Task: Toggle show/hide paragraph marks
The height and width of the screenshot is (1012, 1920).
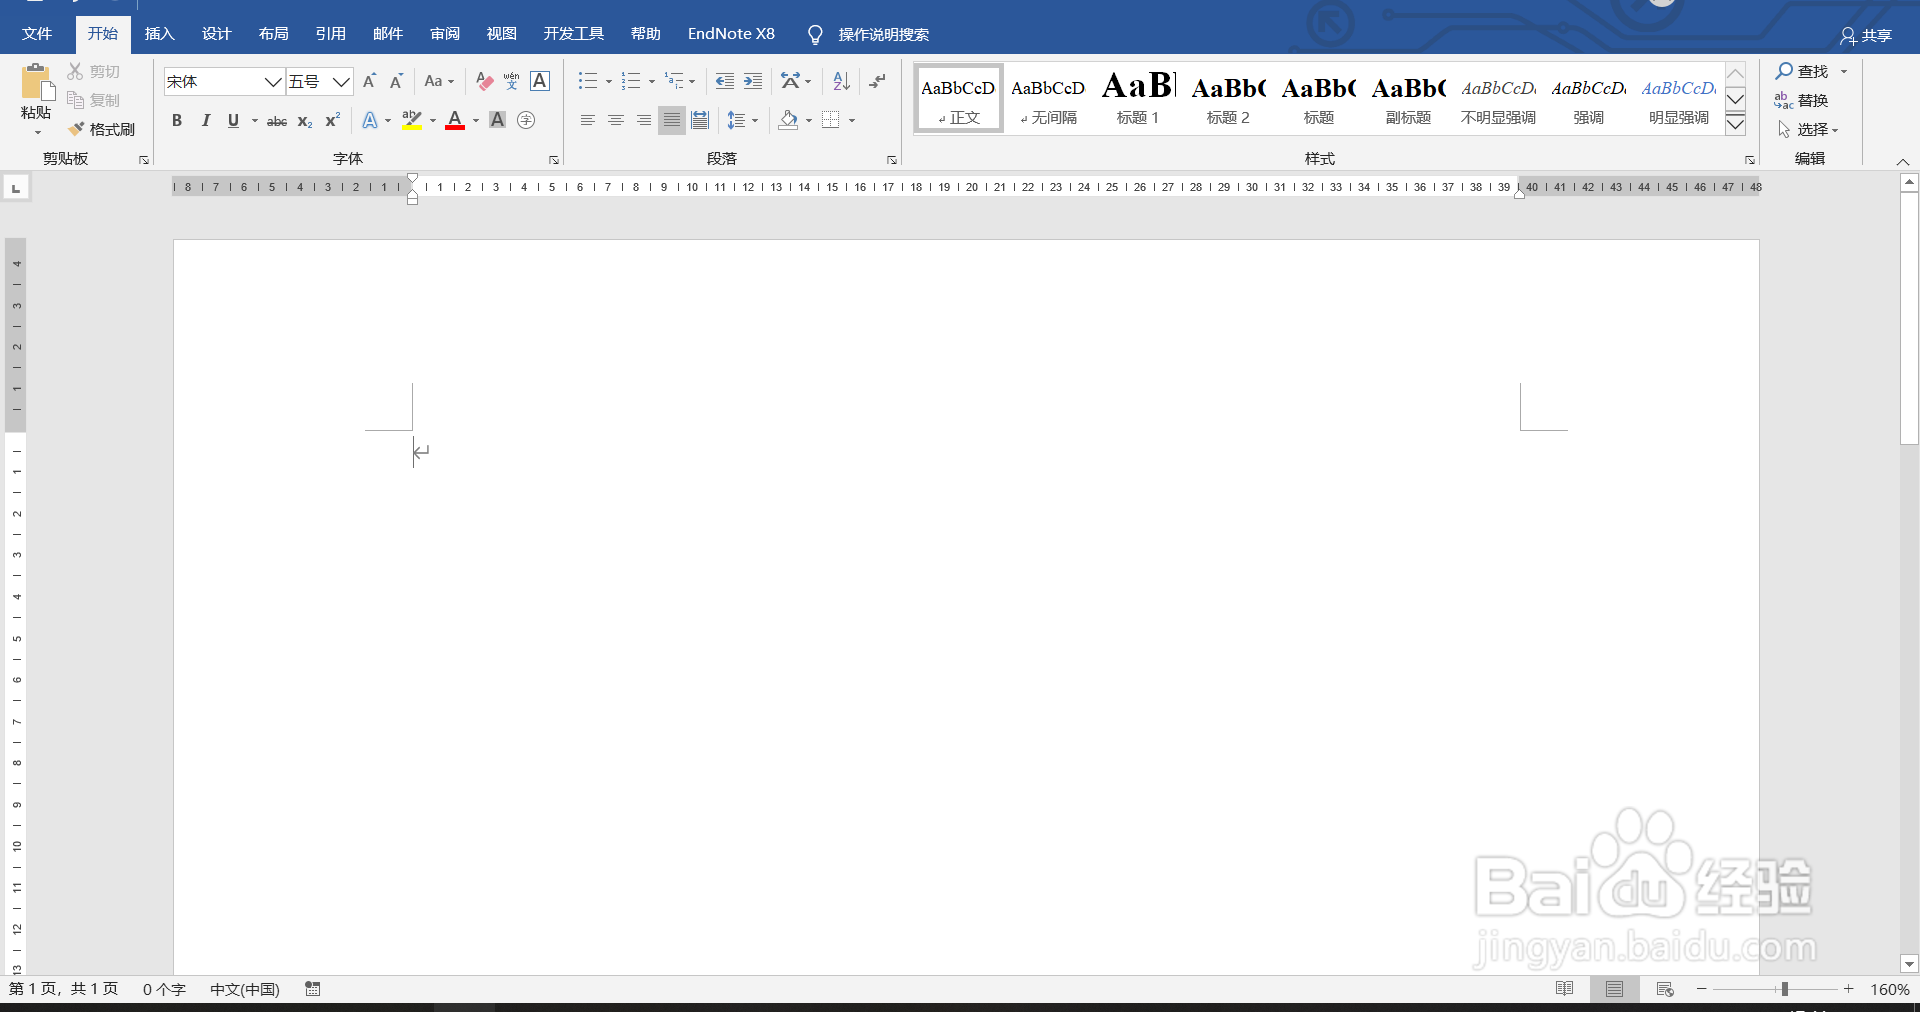Action: pos(877,81)
